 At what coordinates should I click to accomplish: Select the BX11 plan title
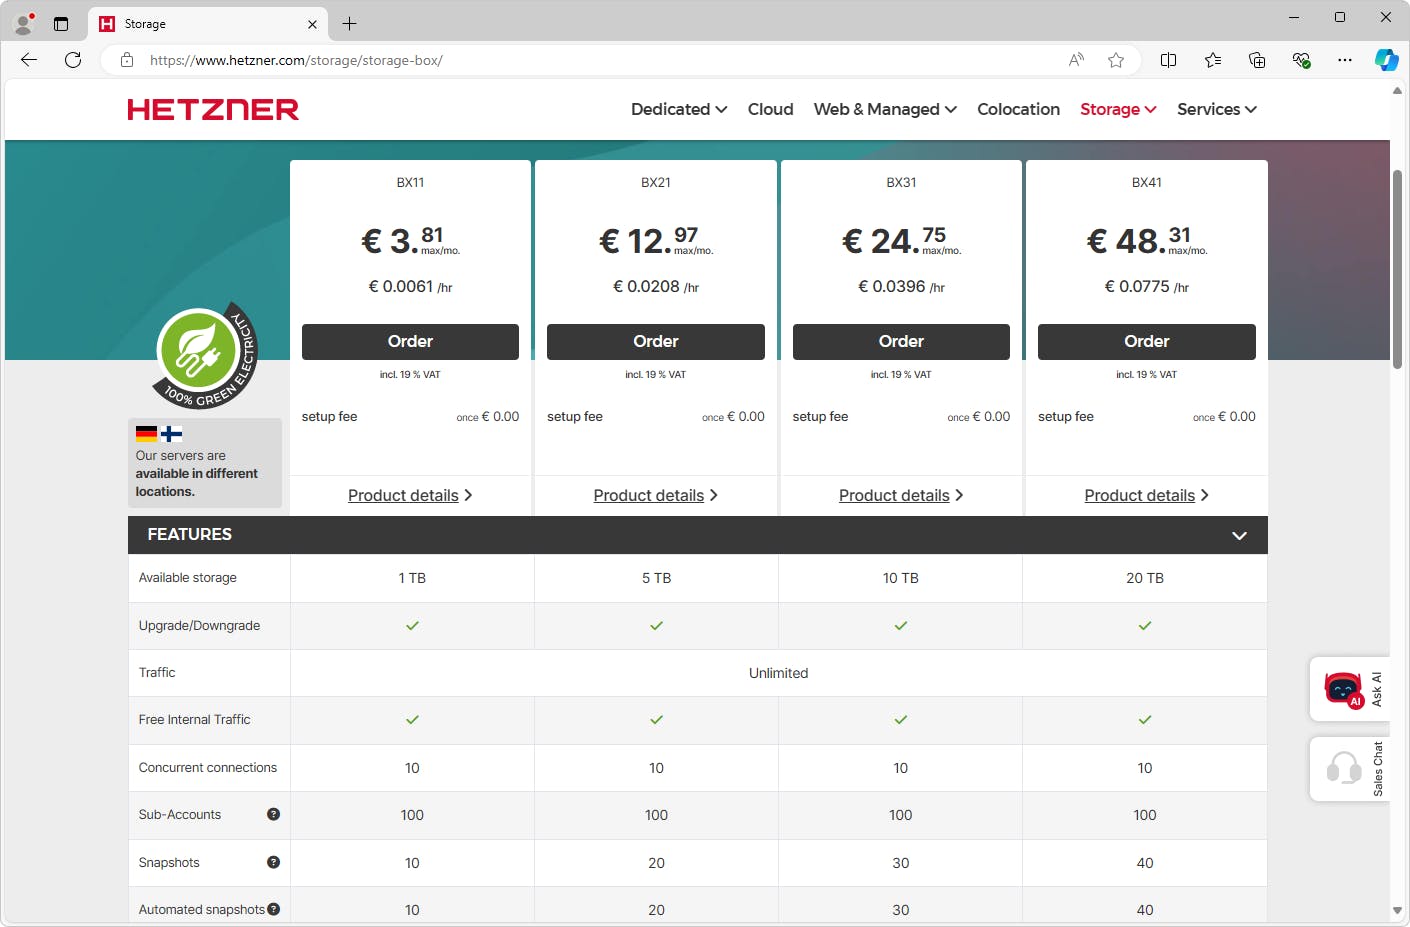point(410,182)
